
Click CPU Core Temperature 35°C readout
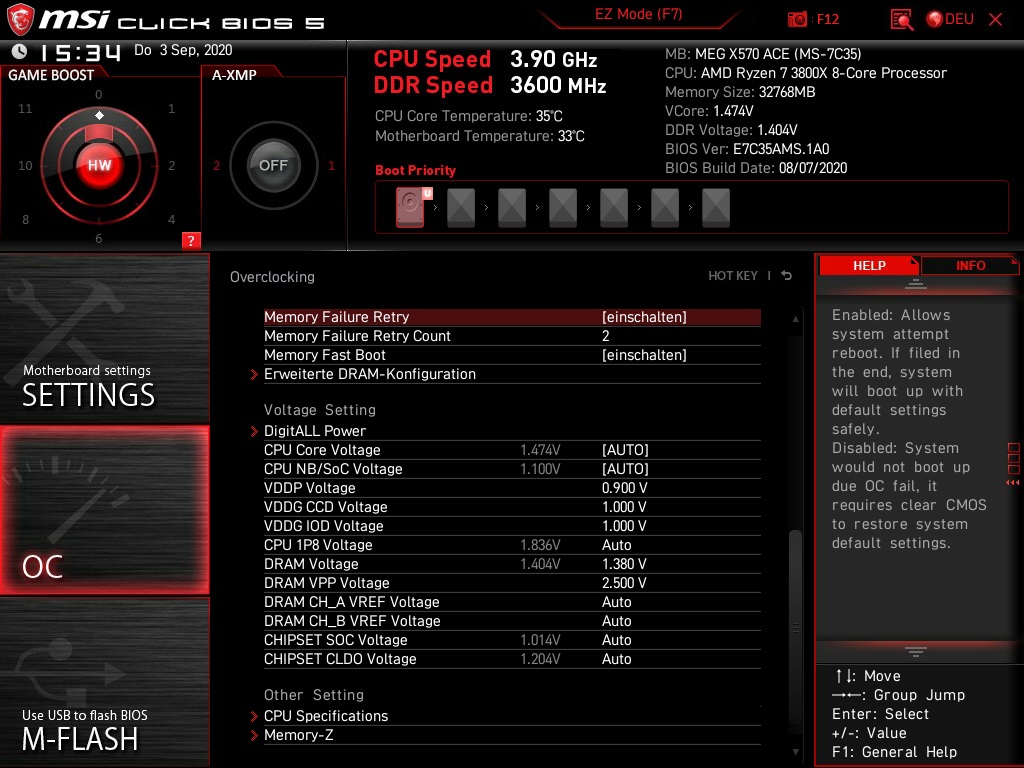click(x=468, y=116)
